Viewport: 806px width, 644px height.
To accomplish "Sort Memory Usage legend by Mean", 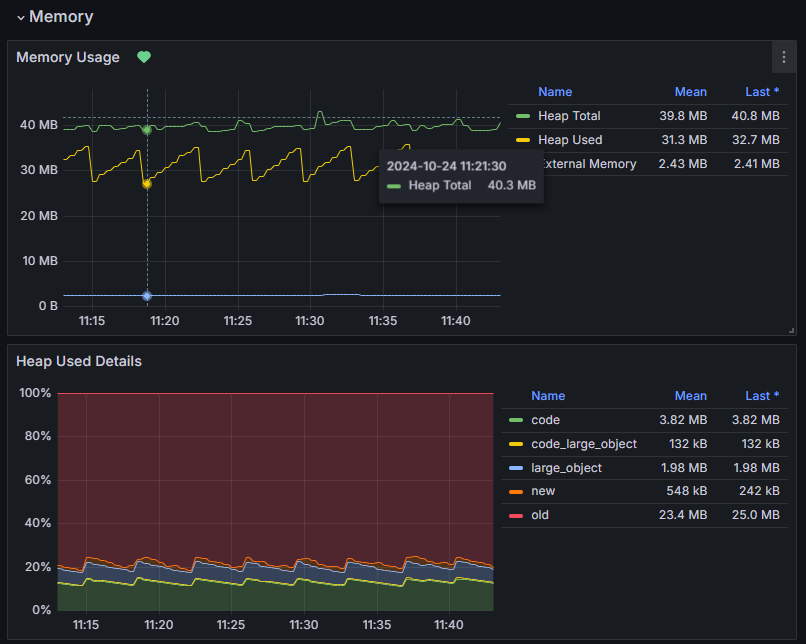I will pyautogui.click(x=690, y=92).
